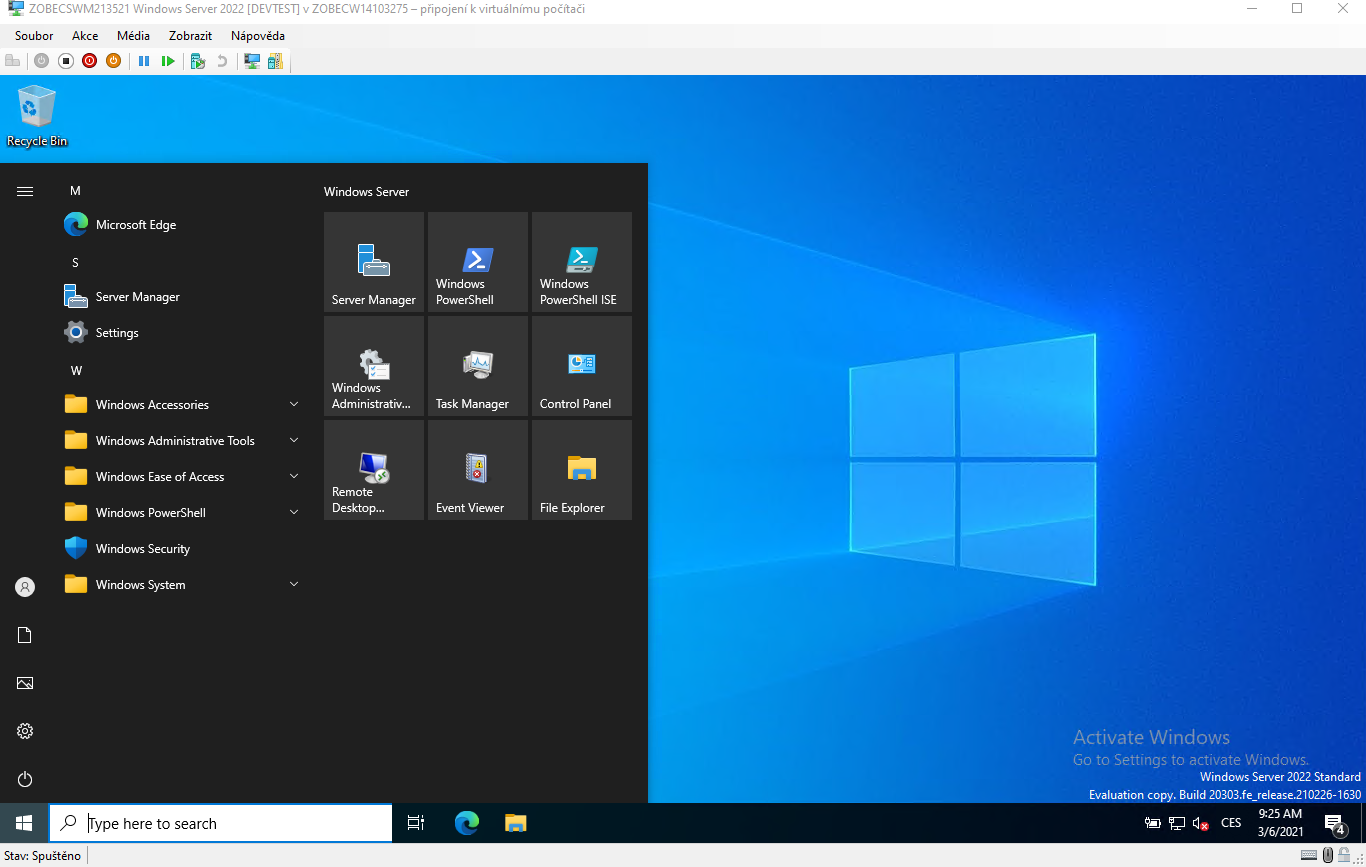Viewport: 1366px width, 867px height.
Task: Open the Server Manager tile
Action: [x=374, y=262]
